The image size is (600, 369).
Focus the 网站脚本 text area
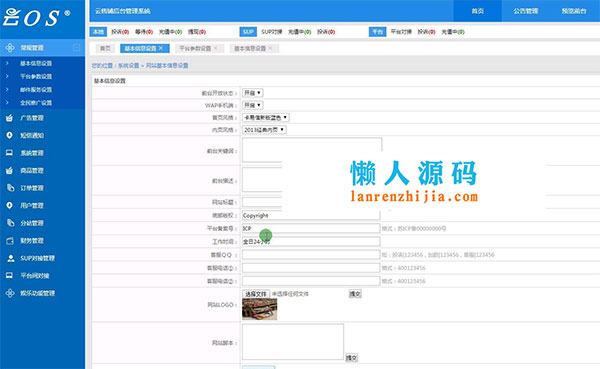tap(293, 342)
